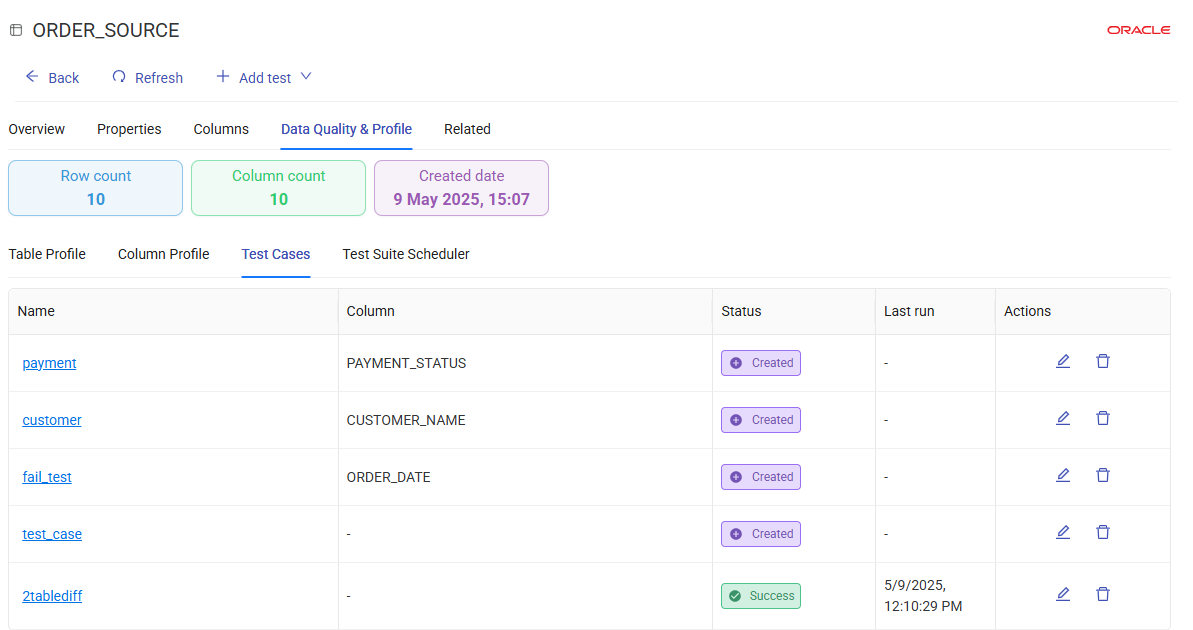
Task: Open the Test Suite Scheduler tab
Action: point(406,254)
